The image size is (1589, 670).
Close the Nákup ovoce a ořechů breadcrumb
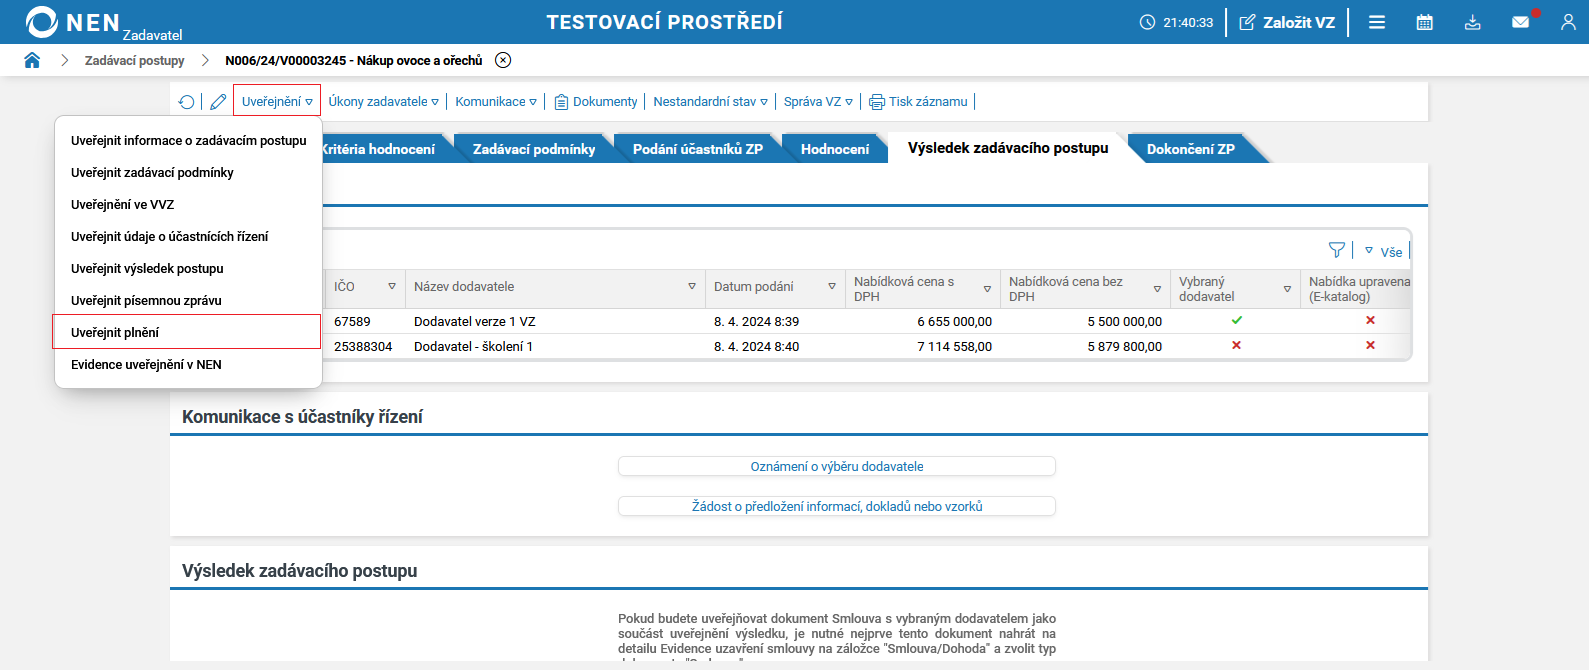pos(503,60)
